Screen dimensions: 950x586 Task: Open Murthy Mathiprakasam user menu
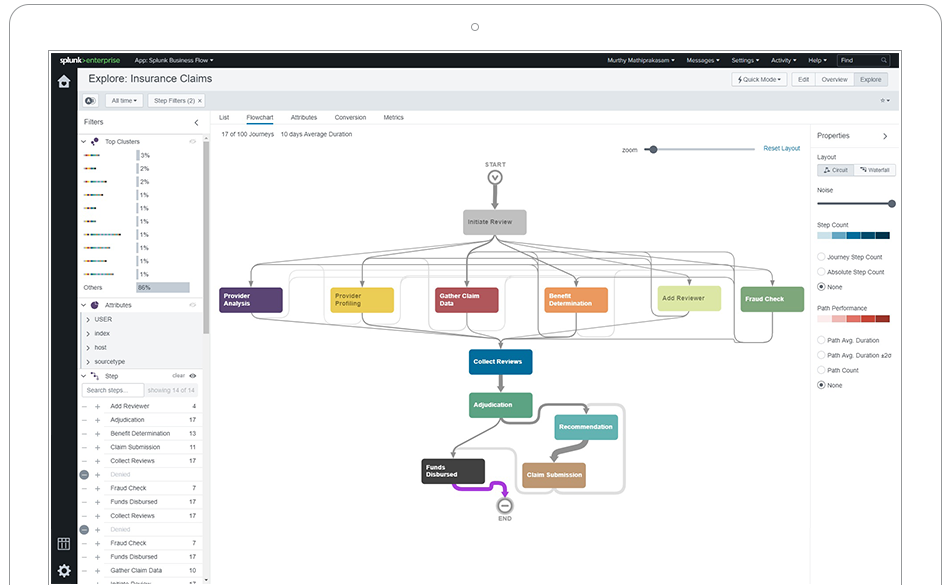click(x=640, y=60)
